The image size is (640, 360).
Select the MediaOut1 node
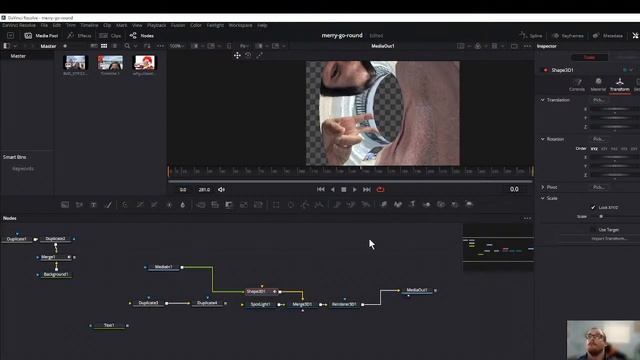[x=417, y=290]
